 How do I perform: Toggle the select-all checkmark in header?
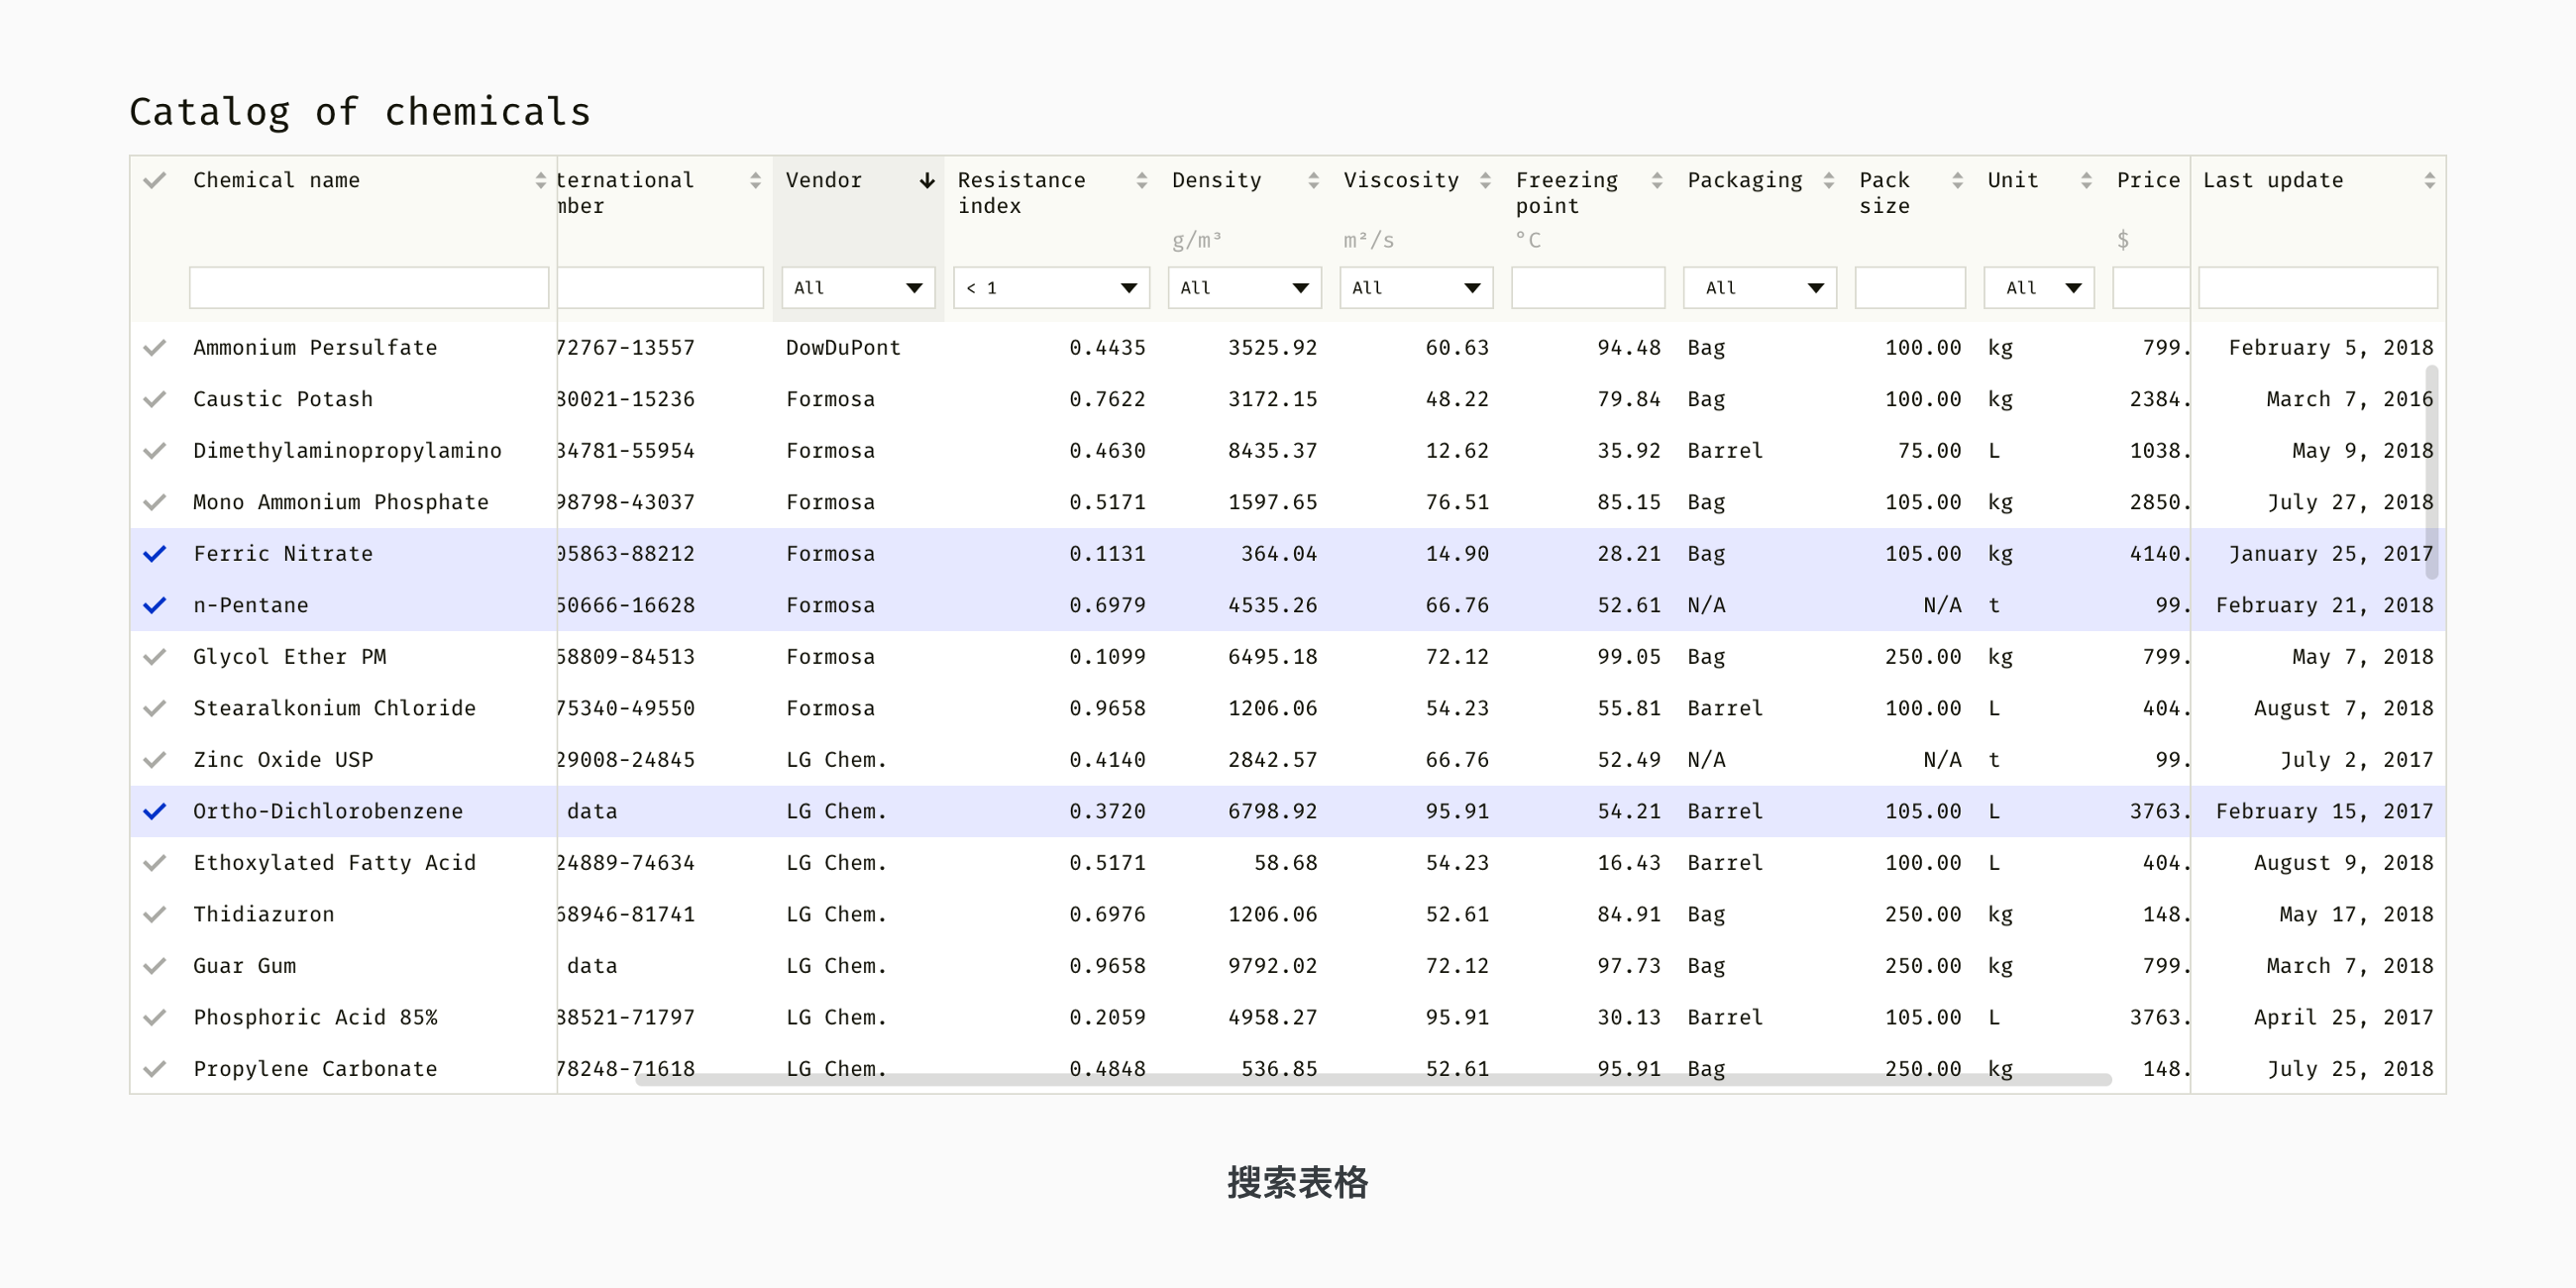(155, 181)
